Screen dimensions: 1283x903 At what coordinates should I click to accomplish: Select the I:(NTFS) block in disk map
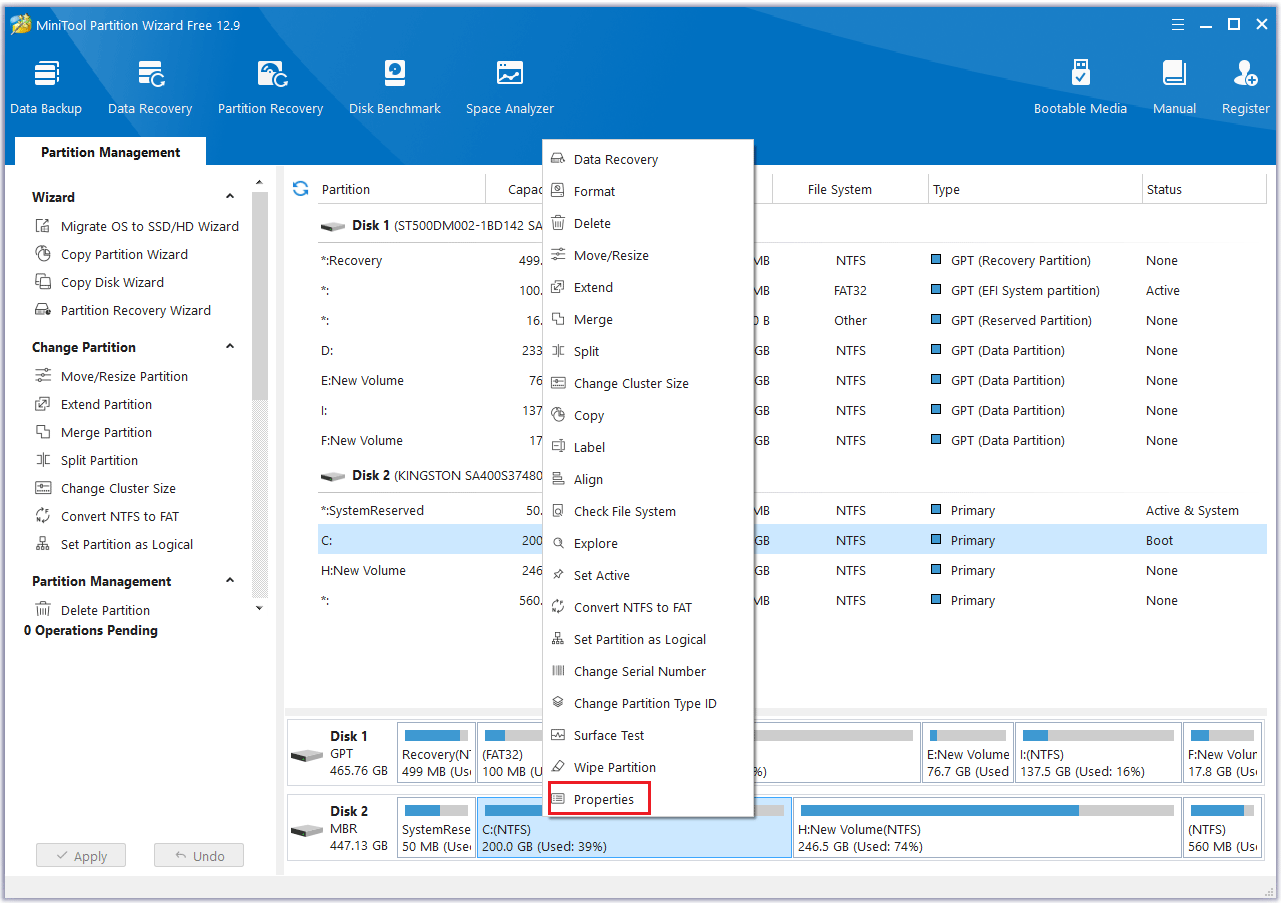click(1098, 752)
